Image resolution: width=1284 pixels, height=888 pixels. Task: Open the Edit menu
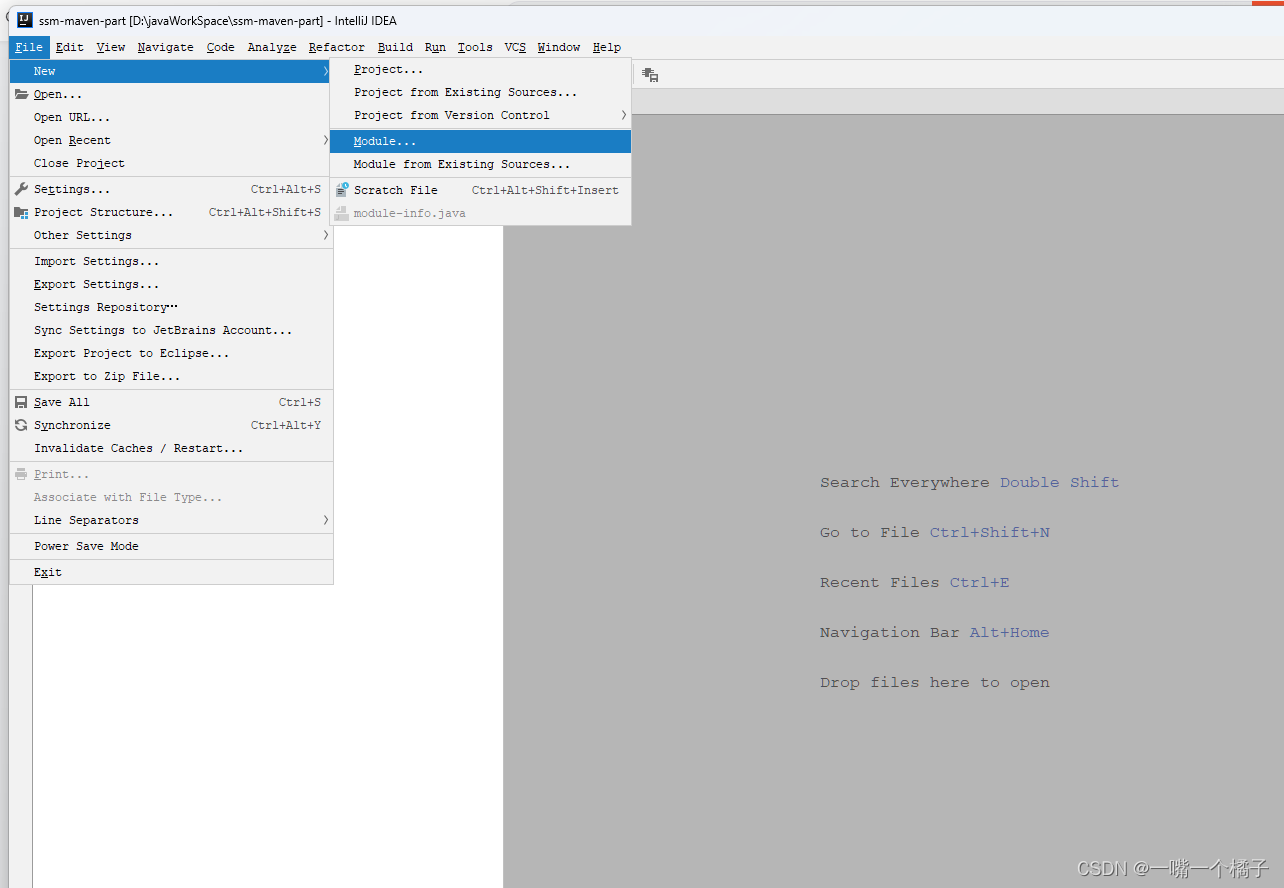[x=70, y=47]
